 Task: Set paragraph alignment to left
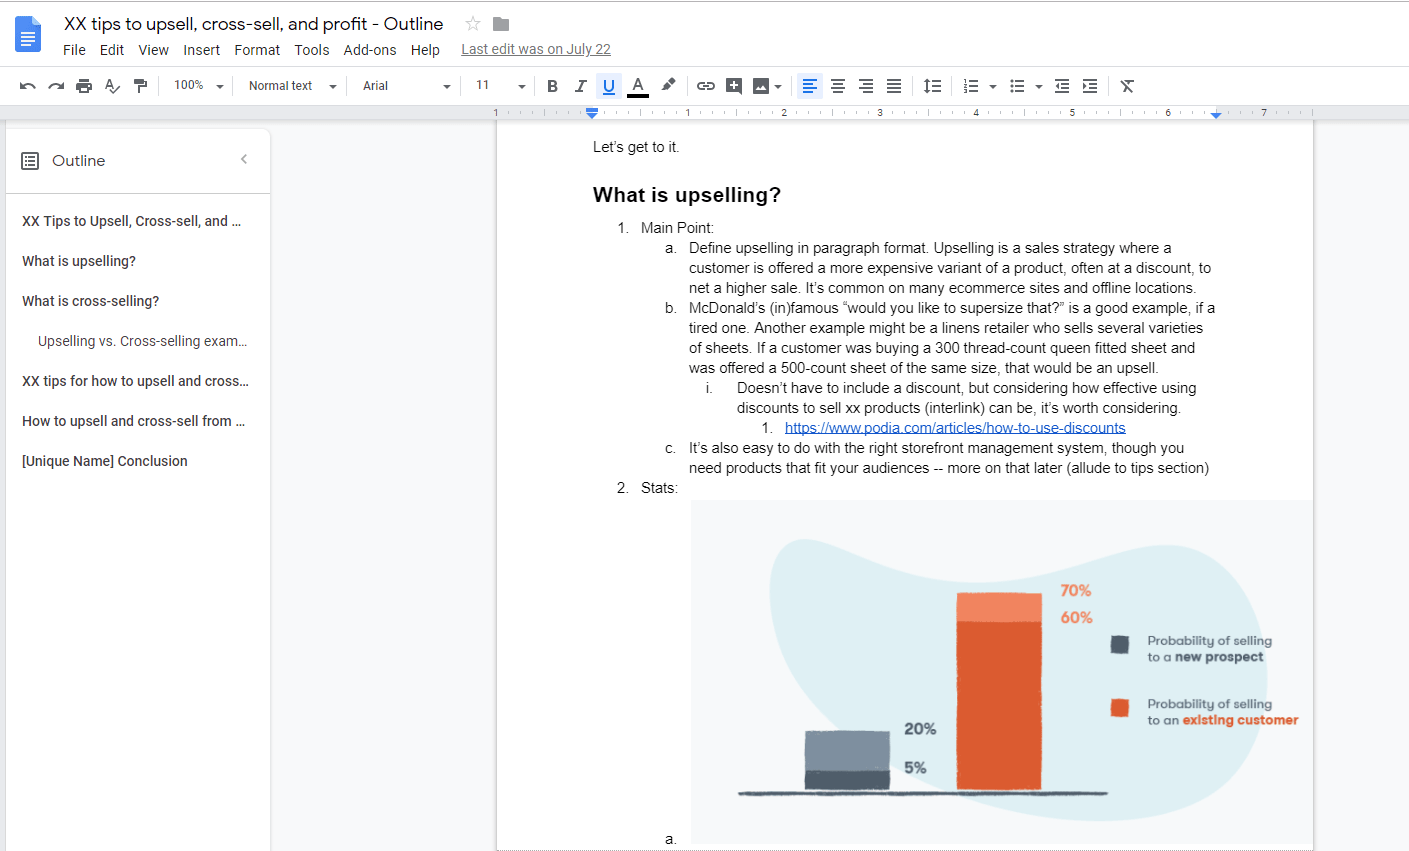(x=810, y=86)
